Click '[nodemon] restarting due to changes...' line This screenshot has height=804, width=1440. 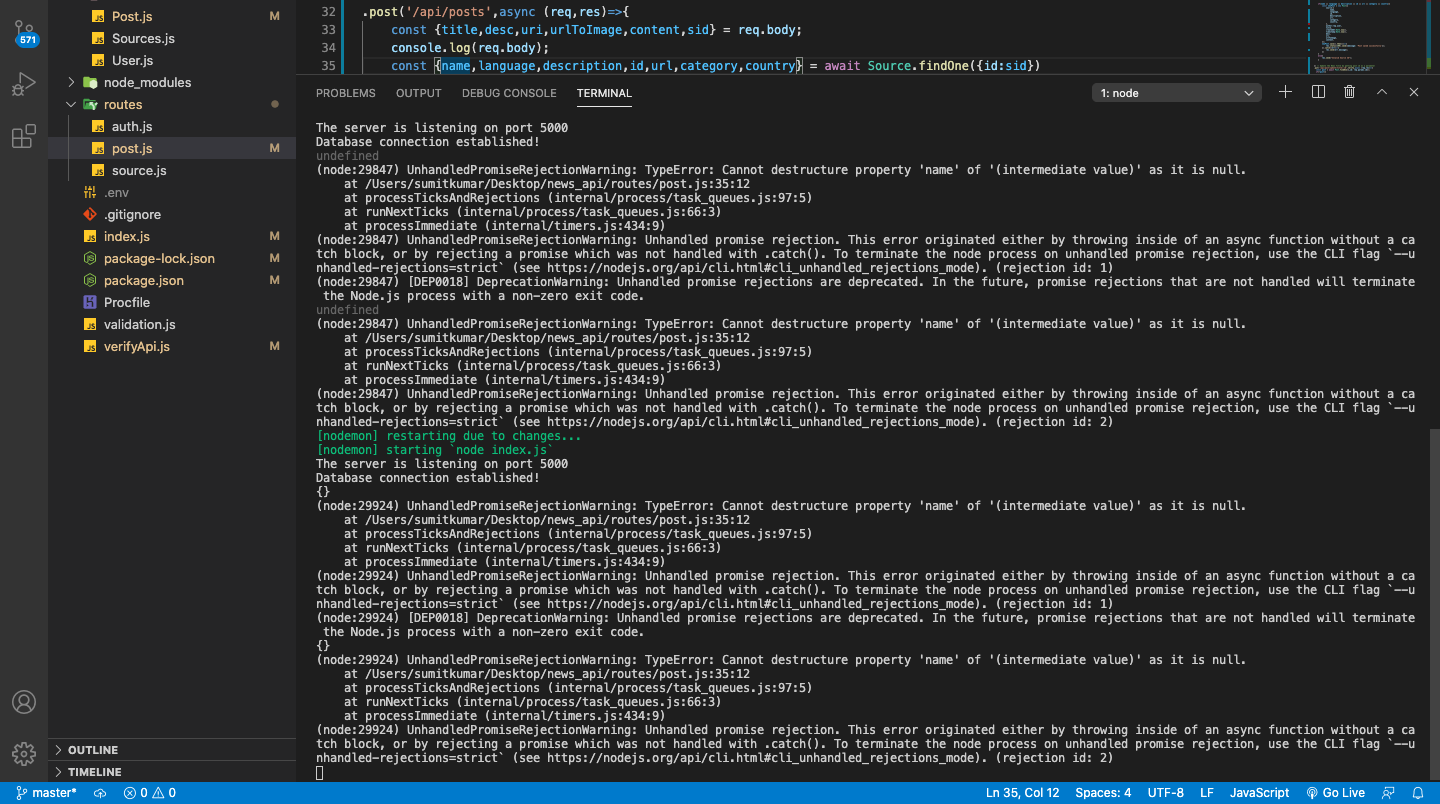pyautogui.click(x=448, y=436)
